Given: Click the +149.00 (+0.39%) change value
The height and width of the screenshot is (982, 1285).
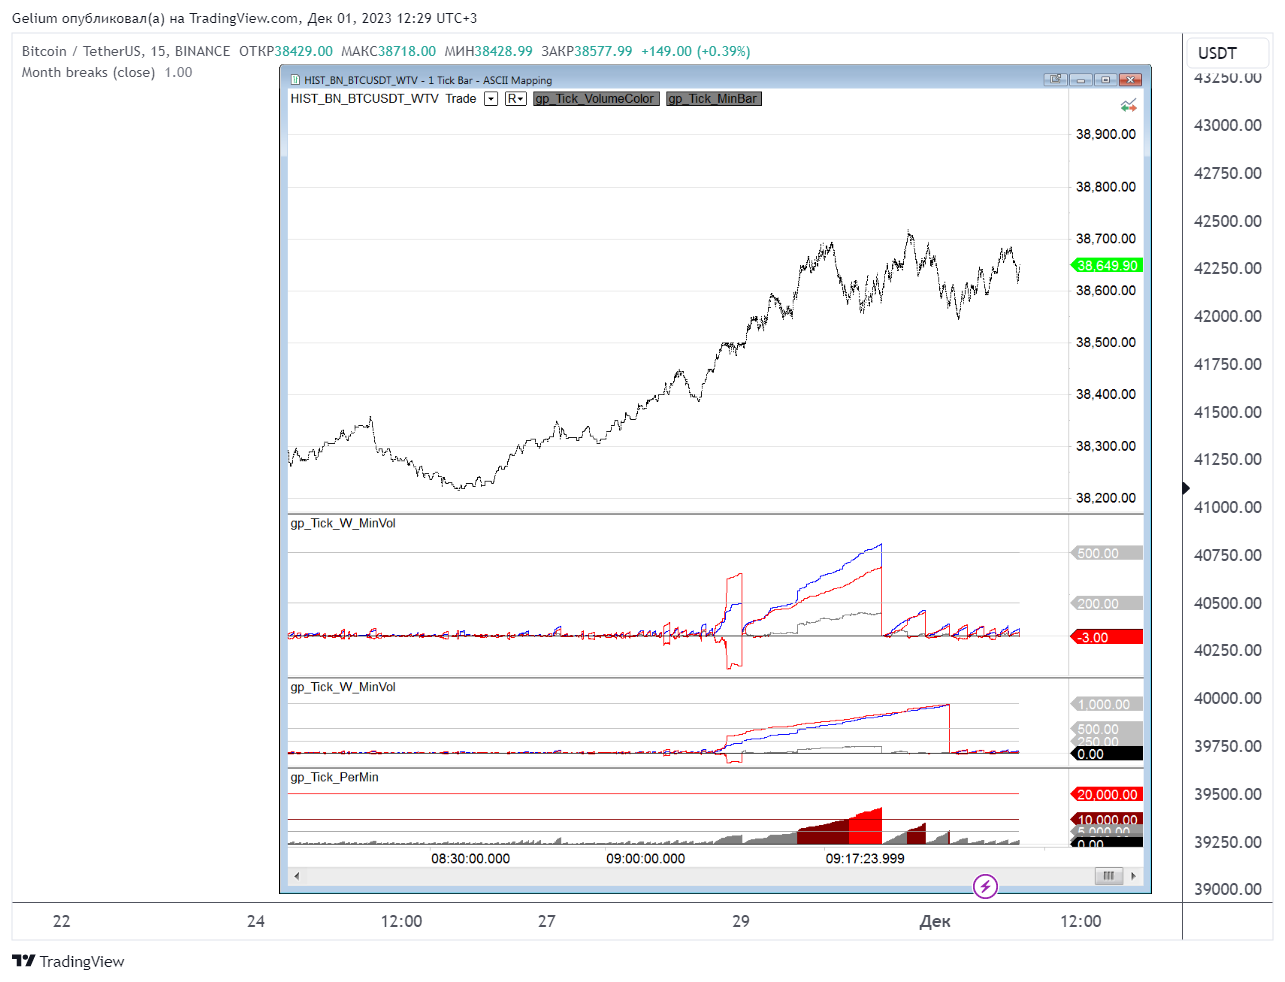Looking at the screenshot, I should (696, 51).
